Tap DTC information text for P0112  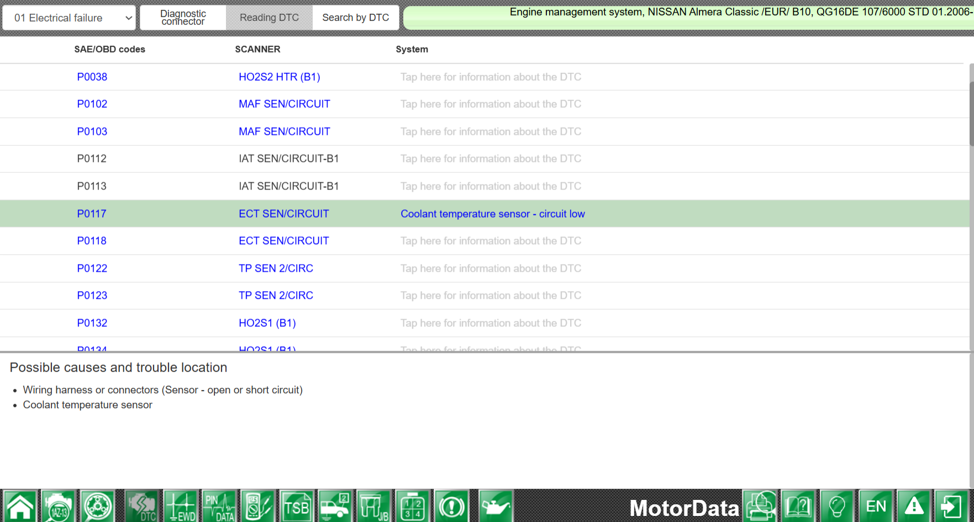coord(491,159)
